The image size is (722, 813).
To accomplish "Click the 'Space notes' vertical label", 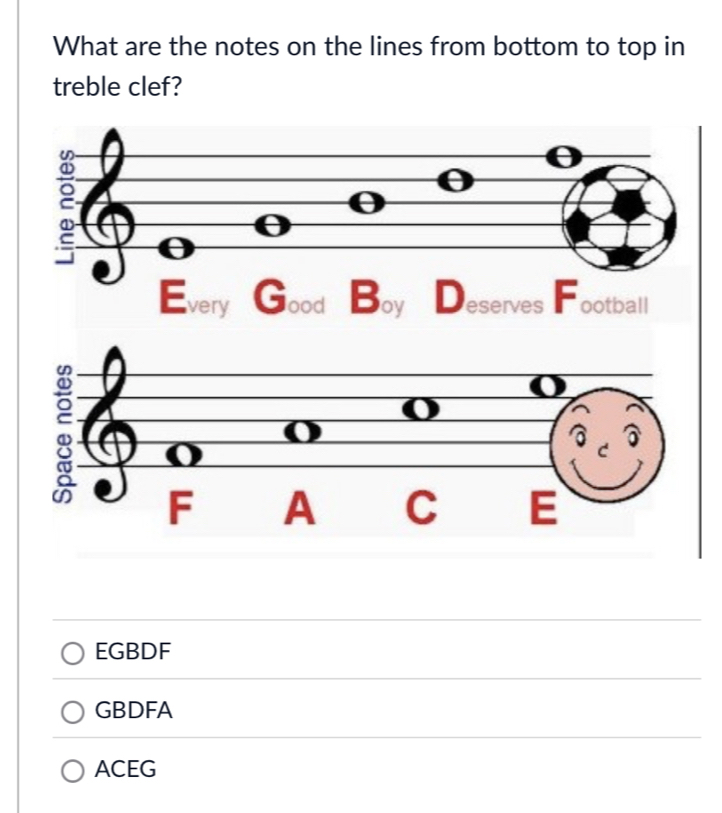I will tap(66, 423).
